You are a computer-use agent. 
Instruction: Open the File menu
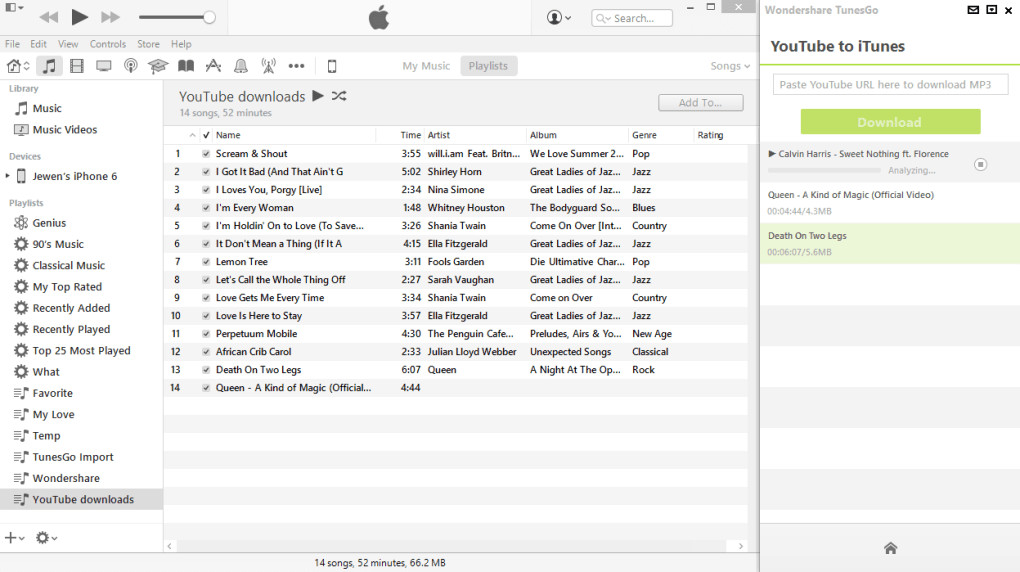click(x=12, y=44)
